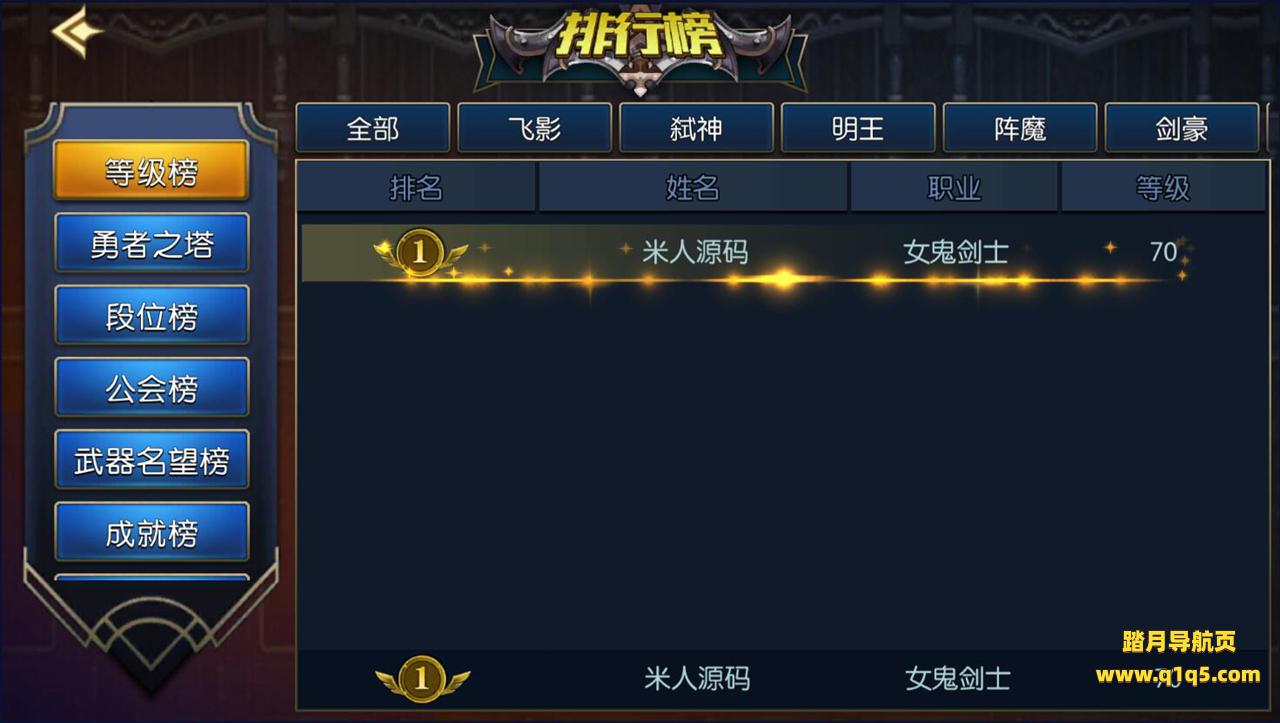The height and width of the screenshot is (723, 1280).
Task: Click the 职业 column header
Action: 954,187
